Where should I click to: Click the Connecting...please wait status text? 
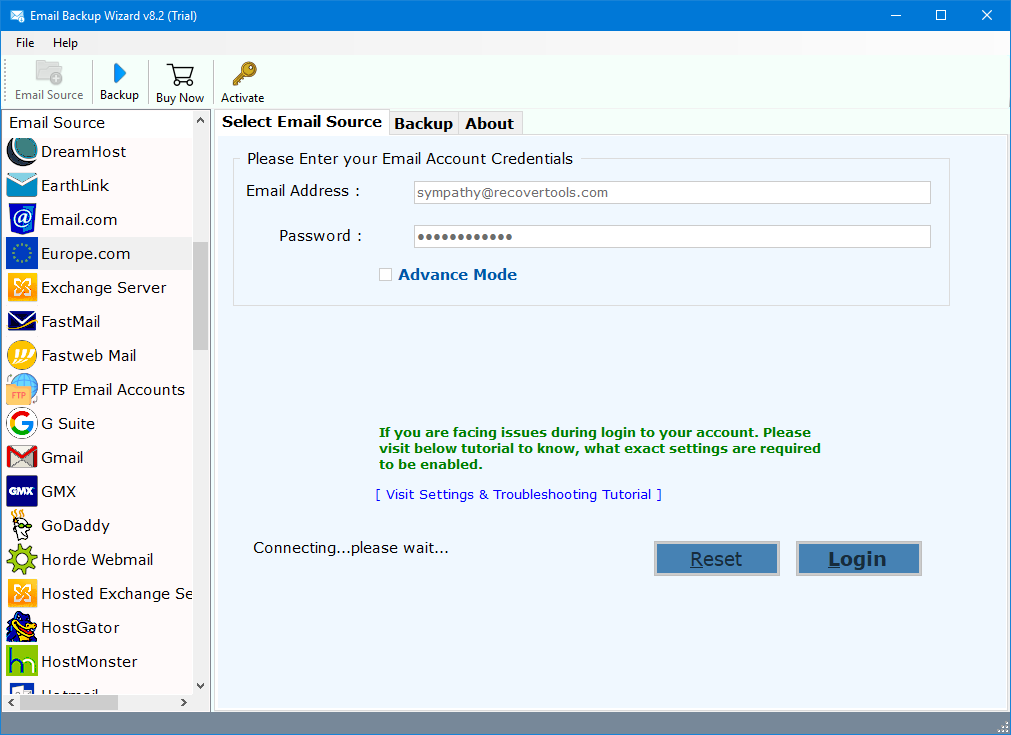[x=351, y=548]
